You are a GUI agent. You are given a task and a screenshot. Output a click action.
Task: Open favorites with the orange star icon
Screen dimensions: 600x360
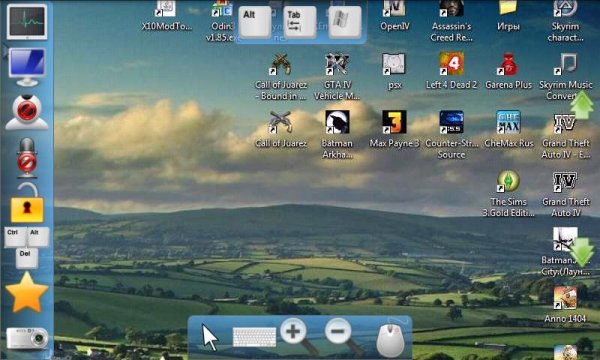pos(27,293)
